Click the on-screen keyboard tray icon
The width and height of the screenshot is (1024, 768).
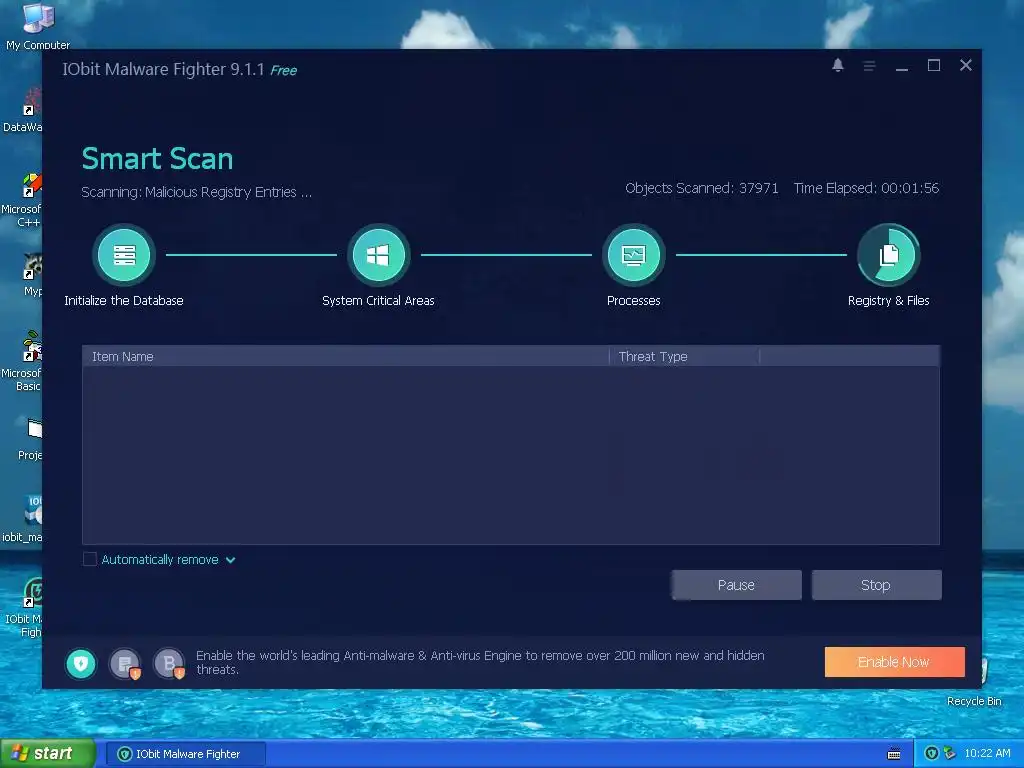pos(894,754)
